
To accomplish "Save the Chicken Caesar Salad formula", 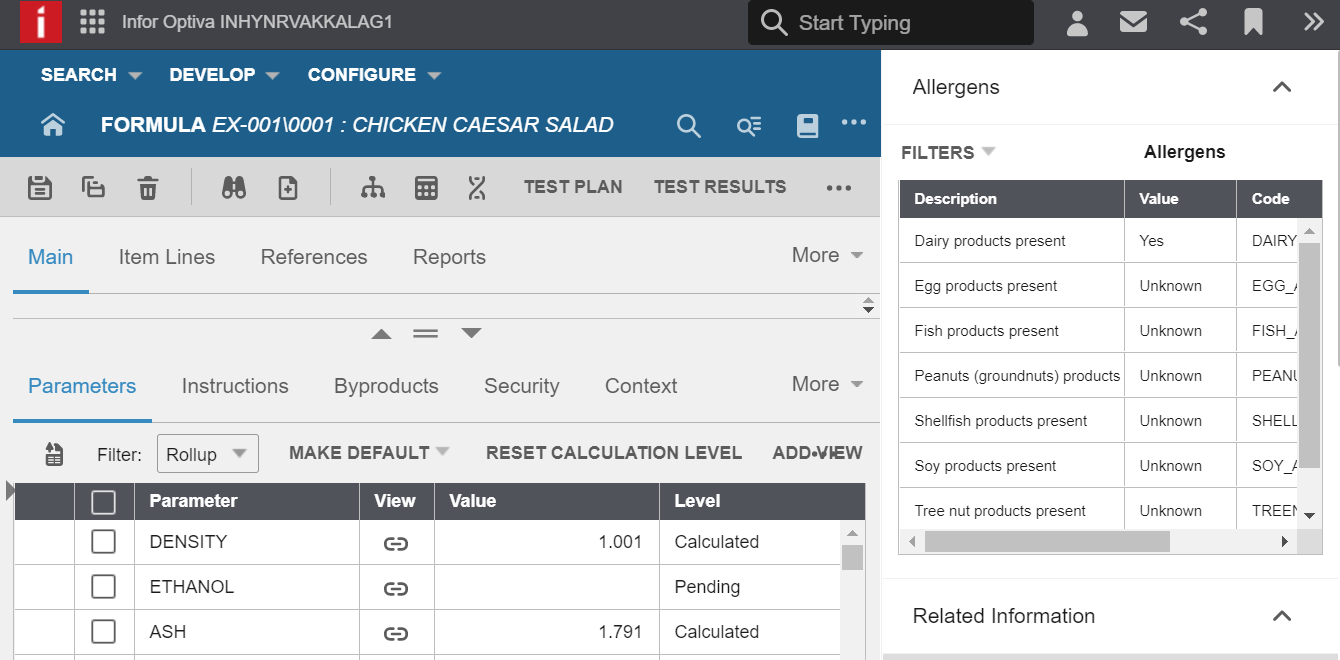I will [x=40, y=187].
